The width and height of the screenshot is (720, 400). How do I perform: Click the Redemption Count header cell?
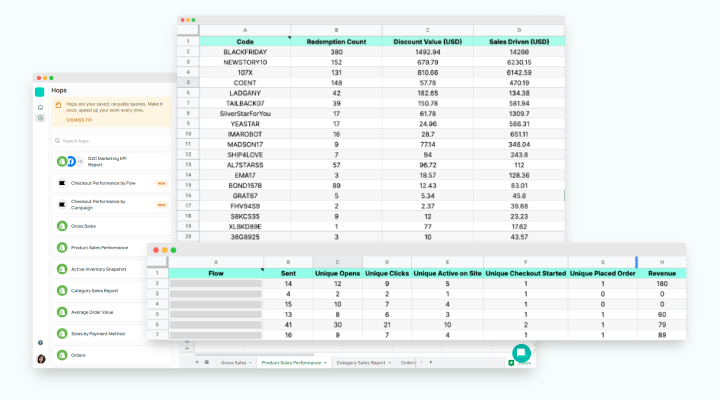pyautogui.click(x=336, y=41)
